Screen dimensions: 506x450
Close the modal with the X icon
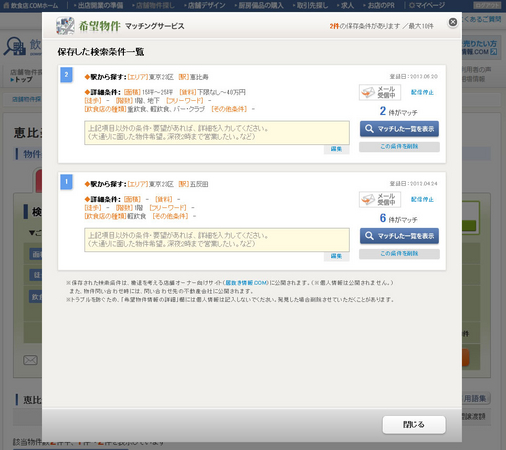pyautogui.click(x=453, y=22)
